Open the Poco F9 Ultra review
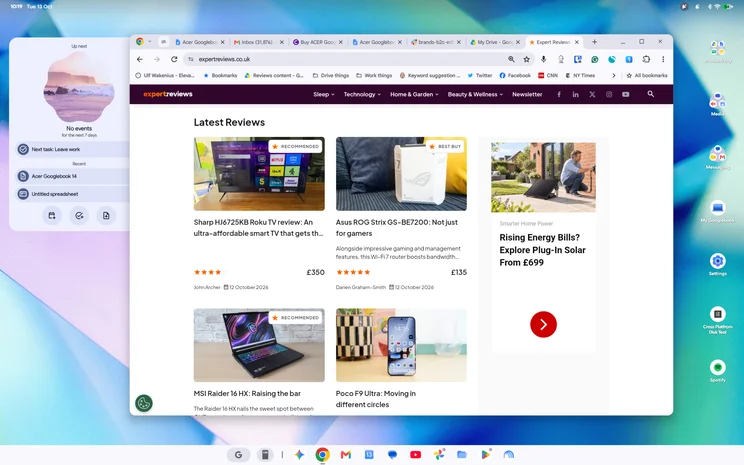This screenshot has height=465, width=744. (x=375, y=399)
